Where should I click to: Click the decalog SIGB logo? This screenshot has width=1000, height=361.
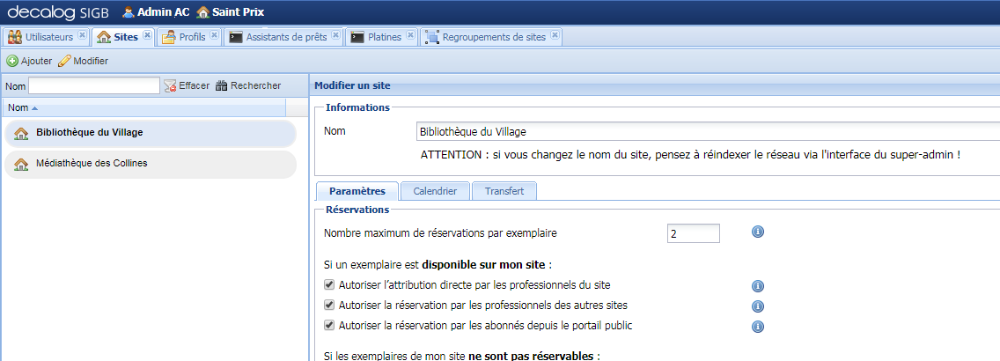pos(59,12)
